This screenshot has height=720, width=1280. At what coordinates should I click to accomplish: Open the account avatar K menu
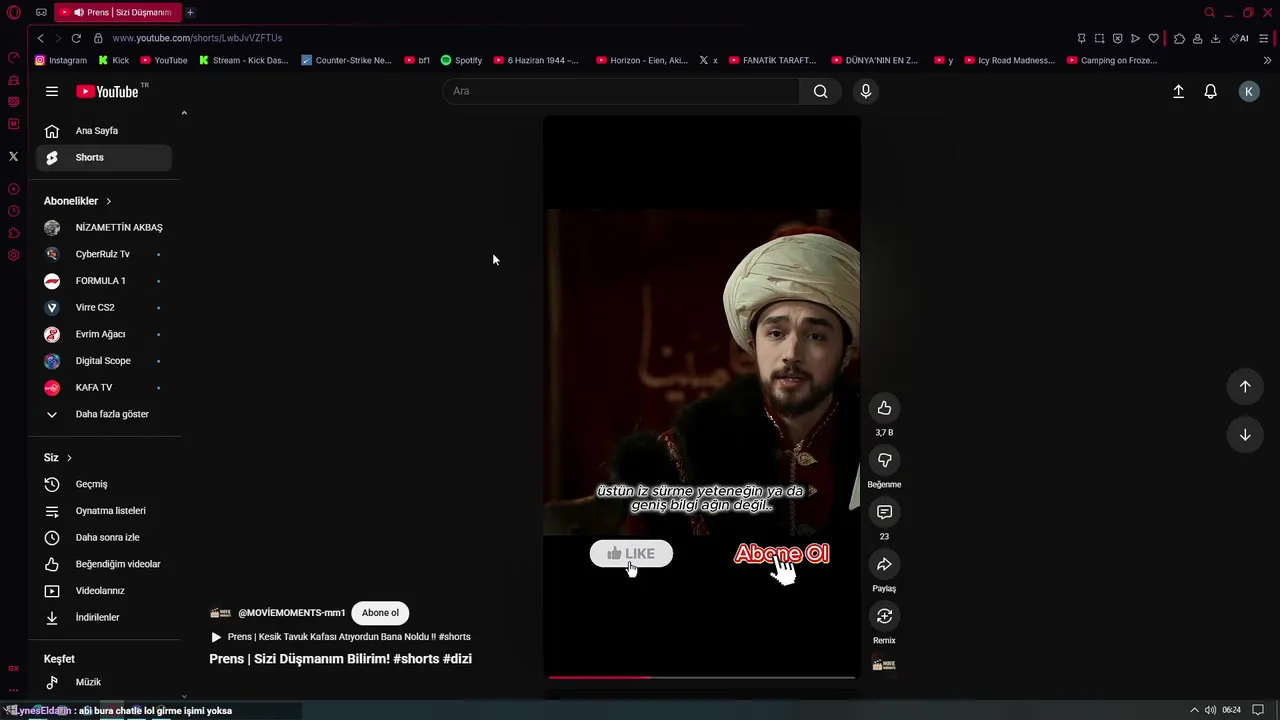(x=1249, y=91)
